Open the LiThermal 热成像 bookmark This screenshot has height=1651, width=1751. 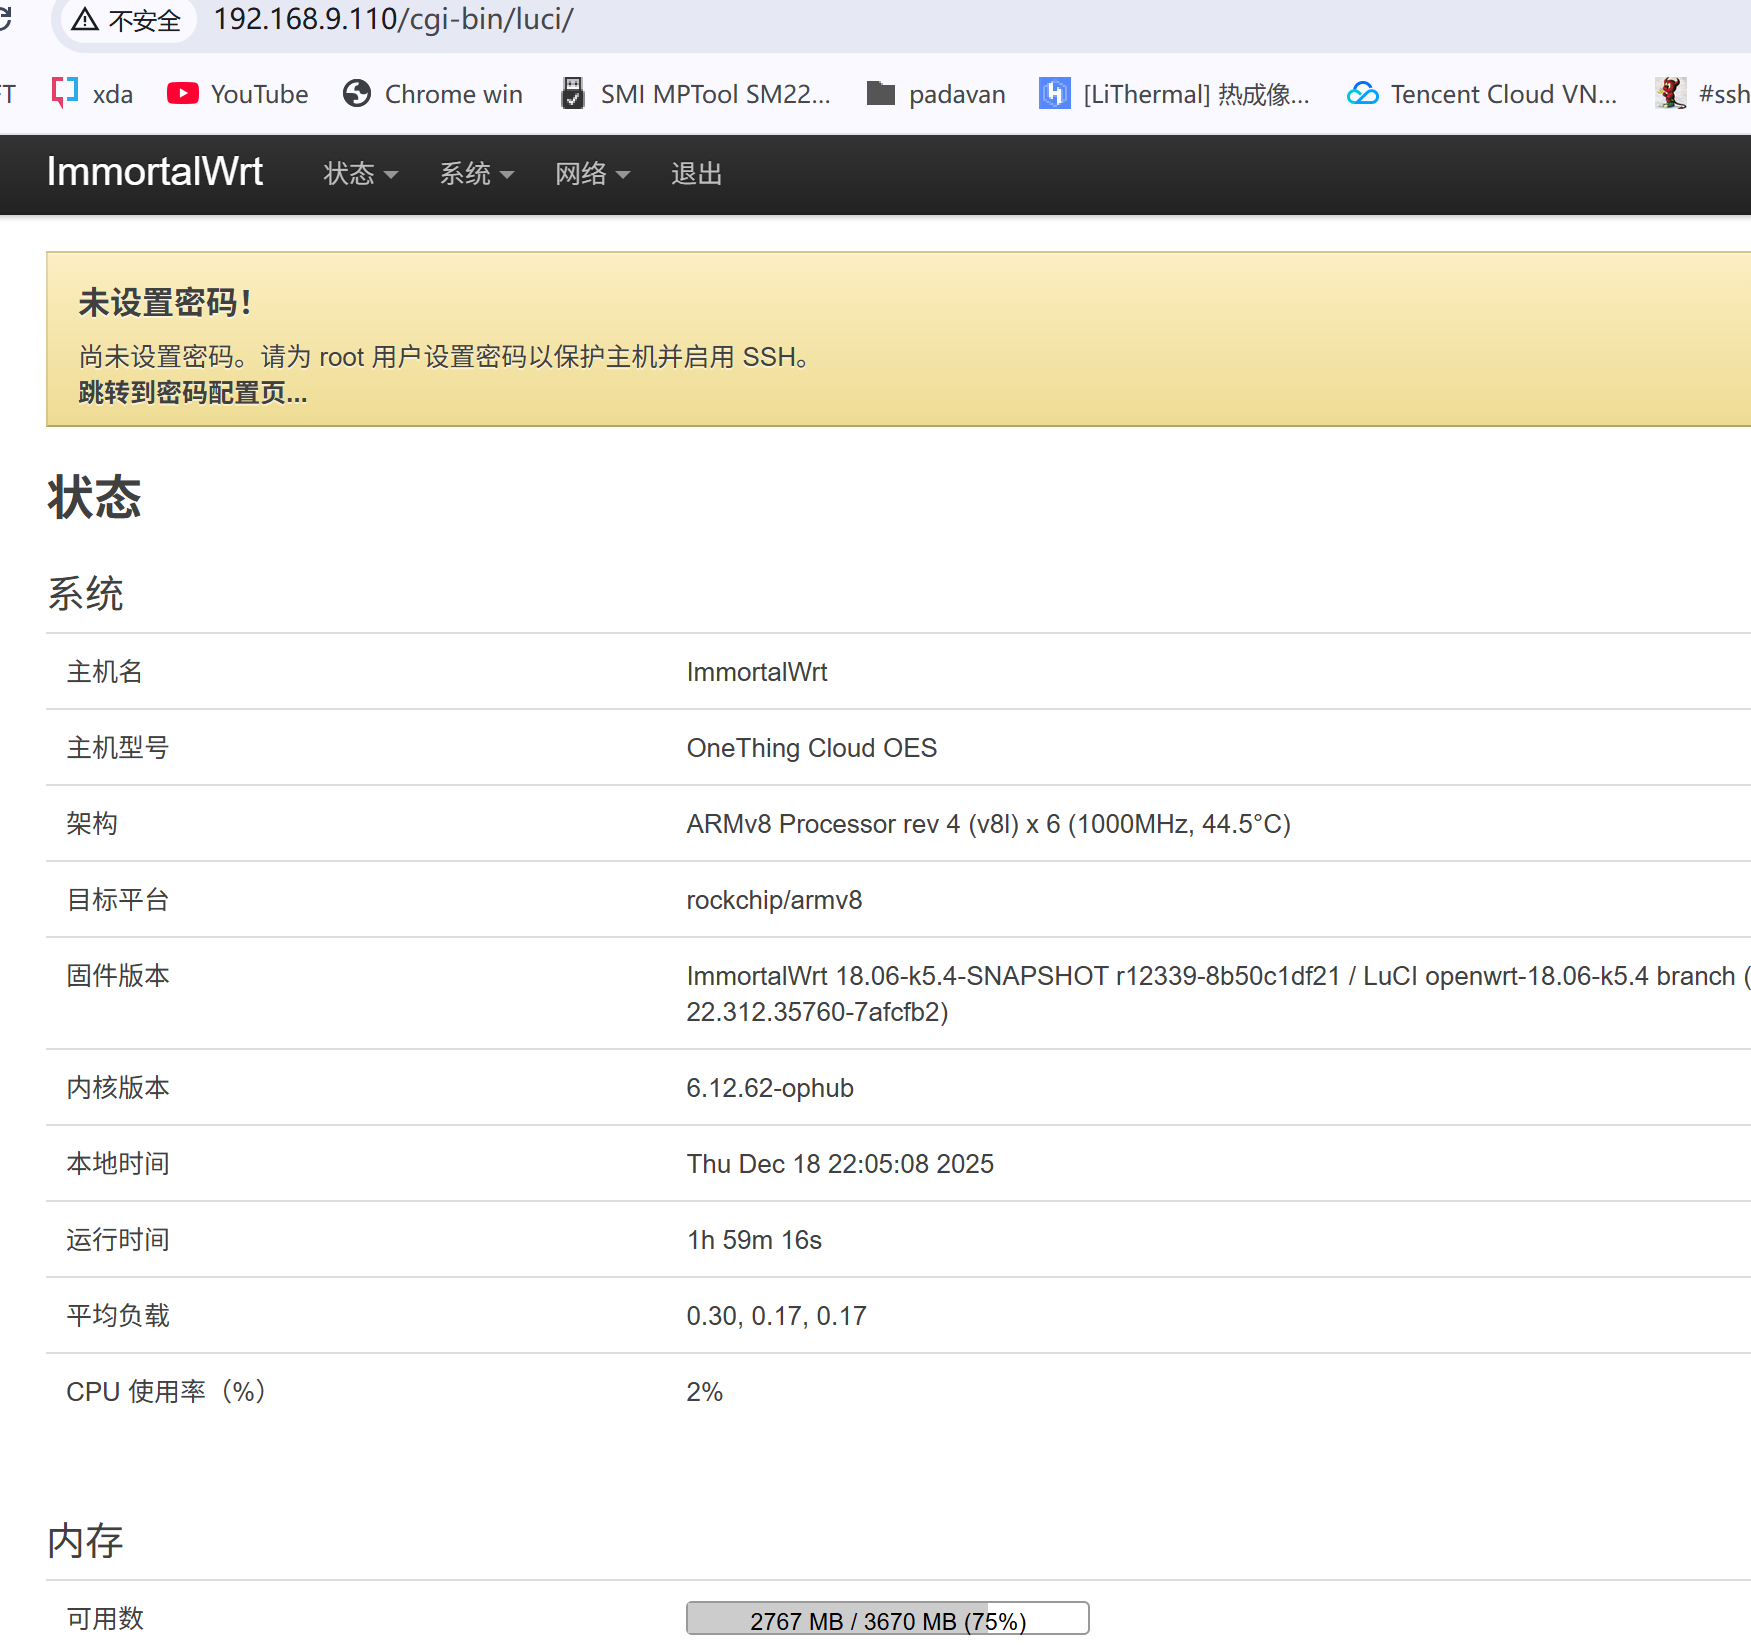pyautogui.click(x=1195, y=93)
